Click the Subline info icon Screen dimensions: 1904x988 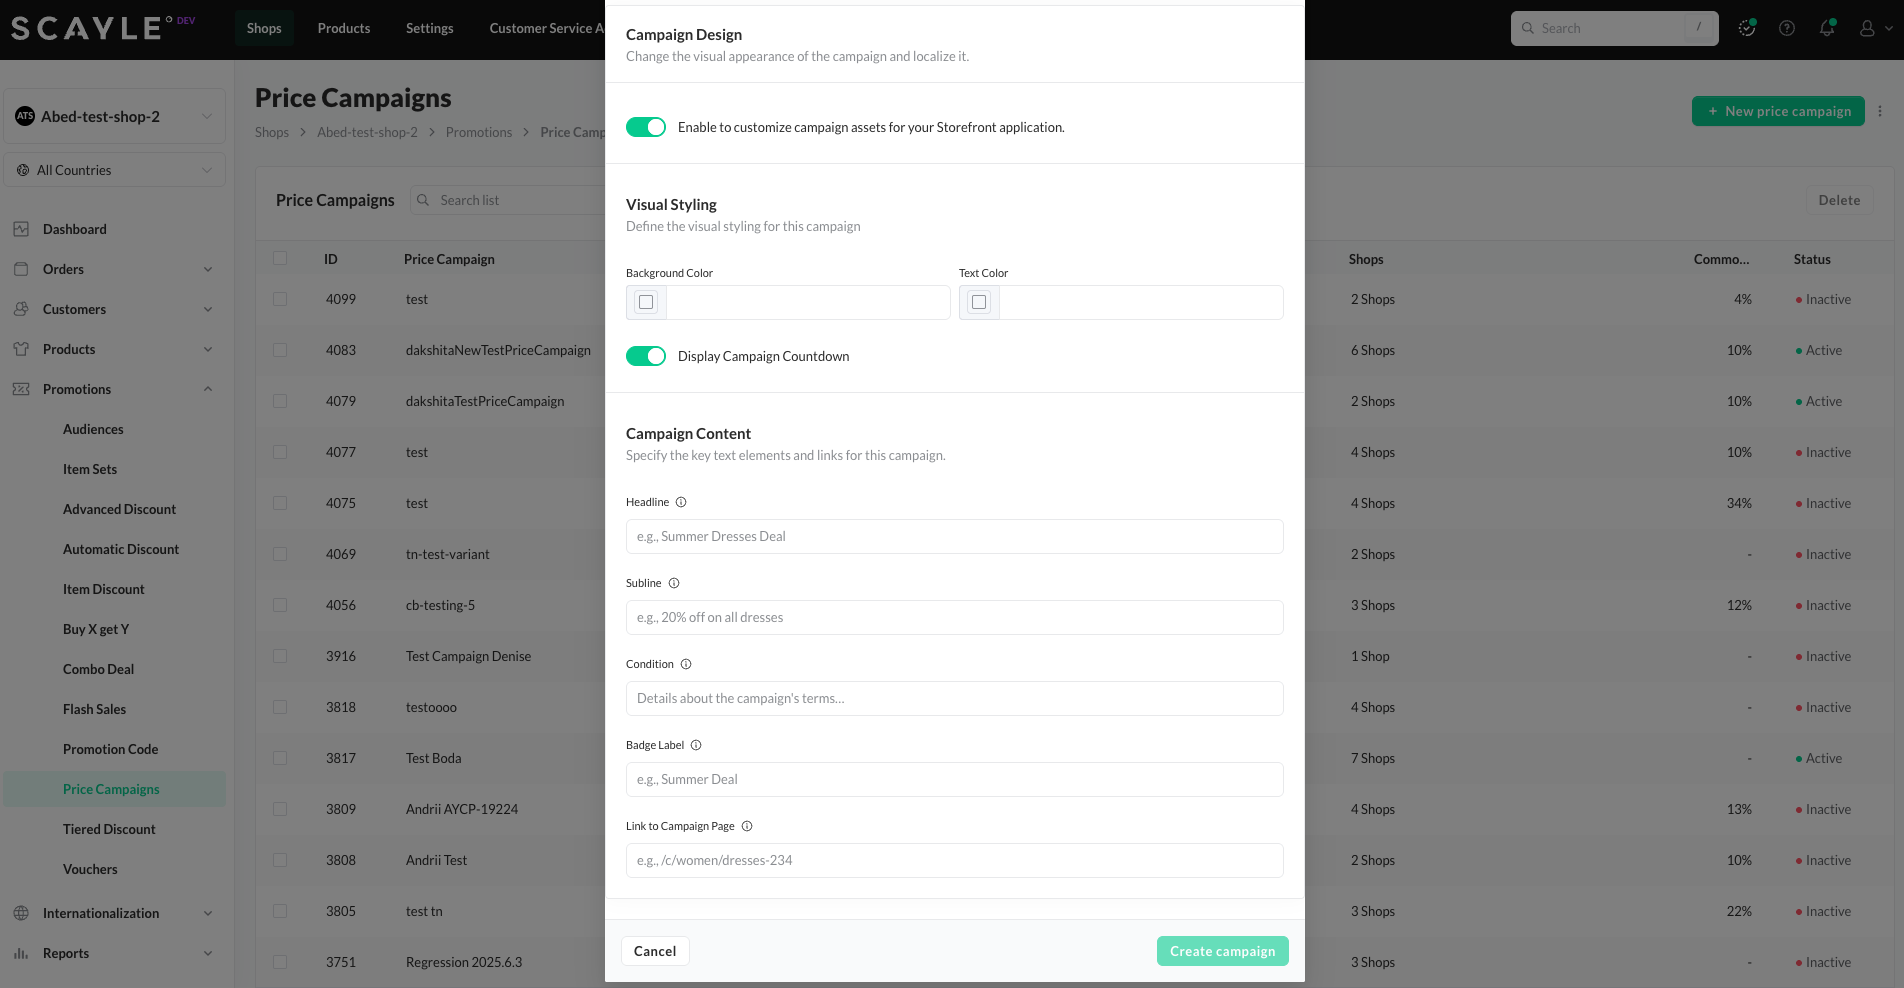[x=674, y=583]
